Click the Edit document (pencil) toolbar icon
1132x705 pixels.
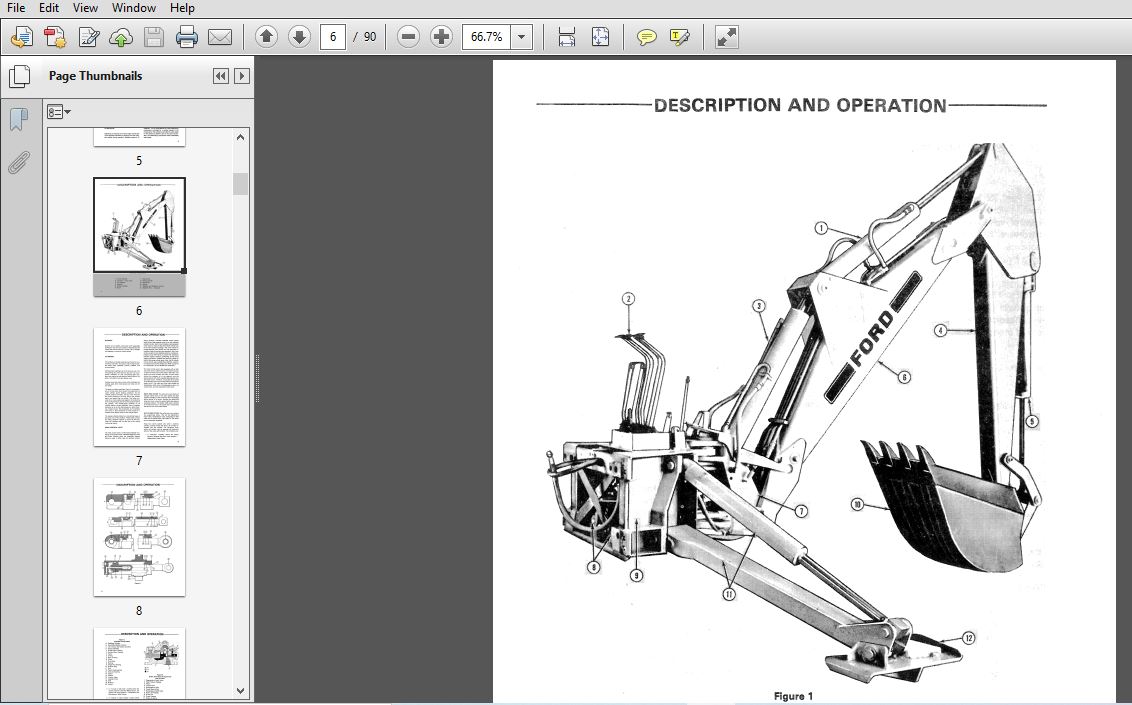(88, 37)
